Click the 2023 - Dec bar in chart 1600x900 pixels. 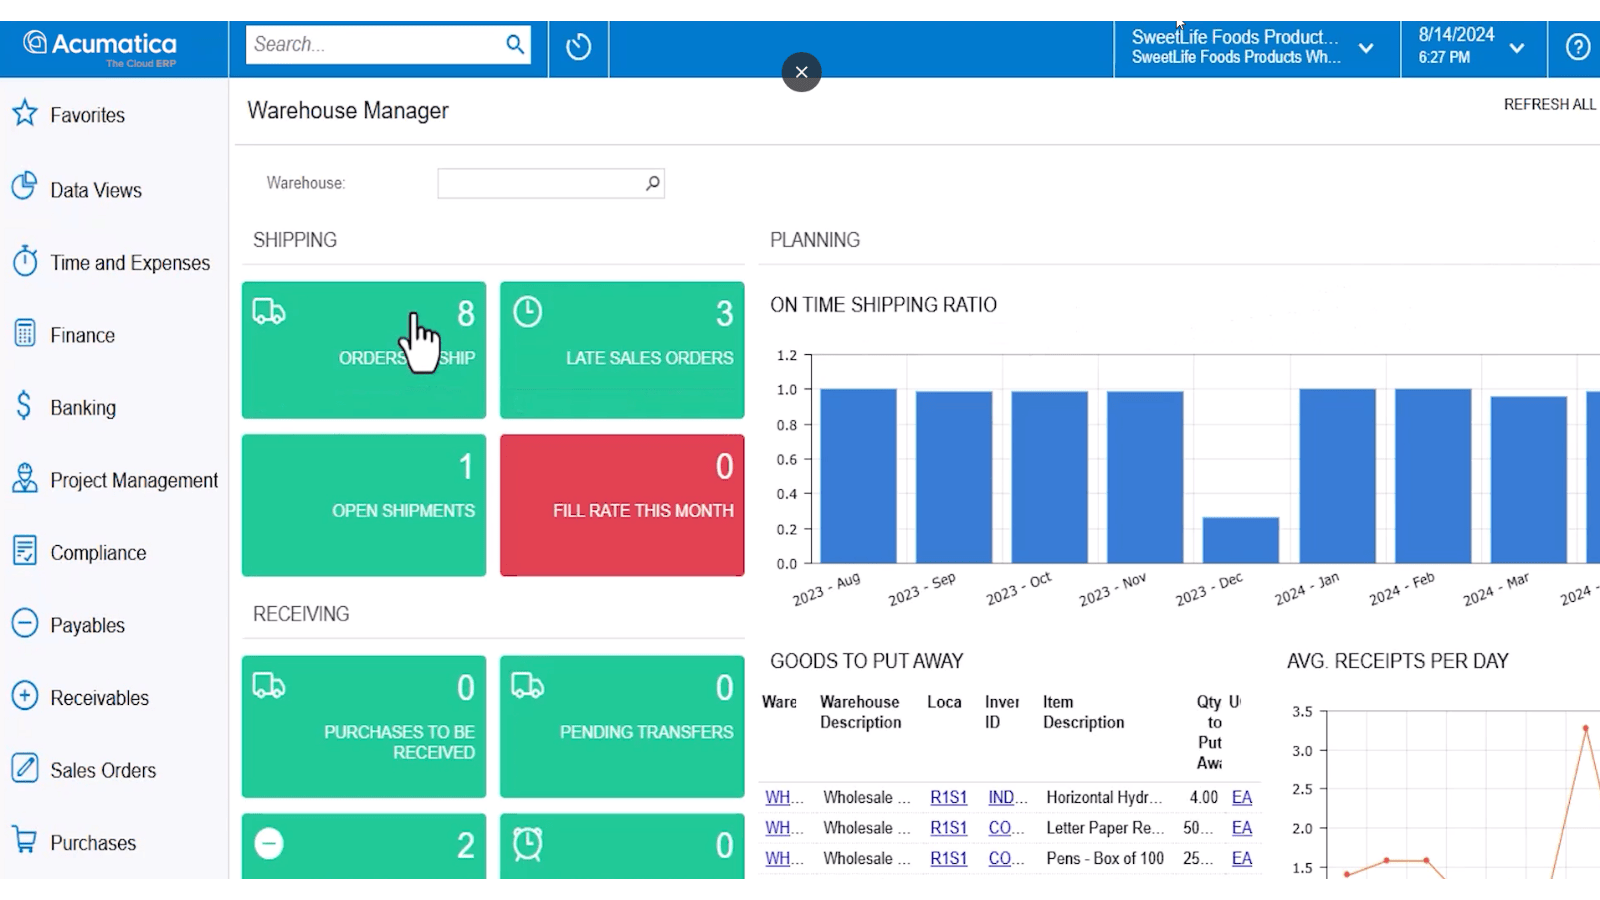[1240, 540]
